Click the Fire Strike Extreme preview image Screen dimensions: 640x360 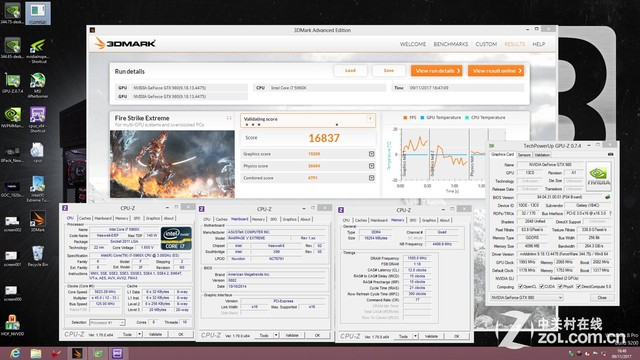coord(172,164)
